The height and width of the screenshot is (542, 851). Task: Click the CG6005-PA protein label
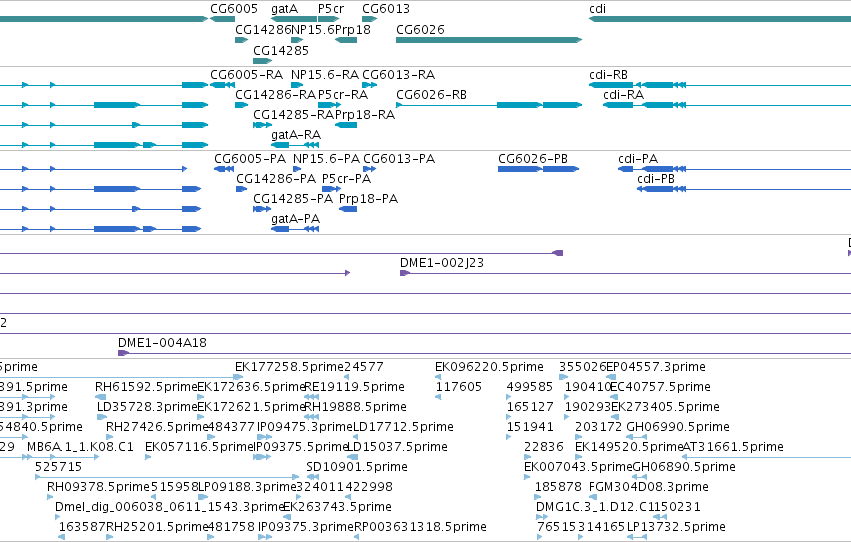tap(250, 158)
